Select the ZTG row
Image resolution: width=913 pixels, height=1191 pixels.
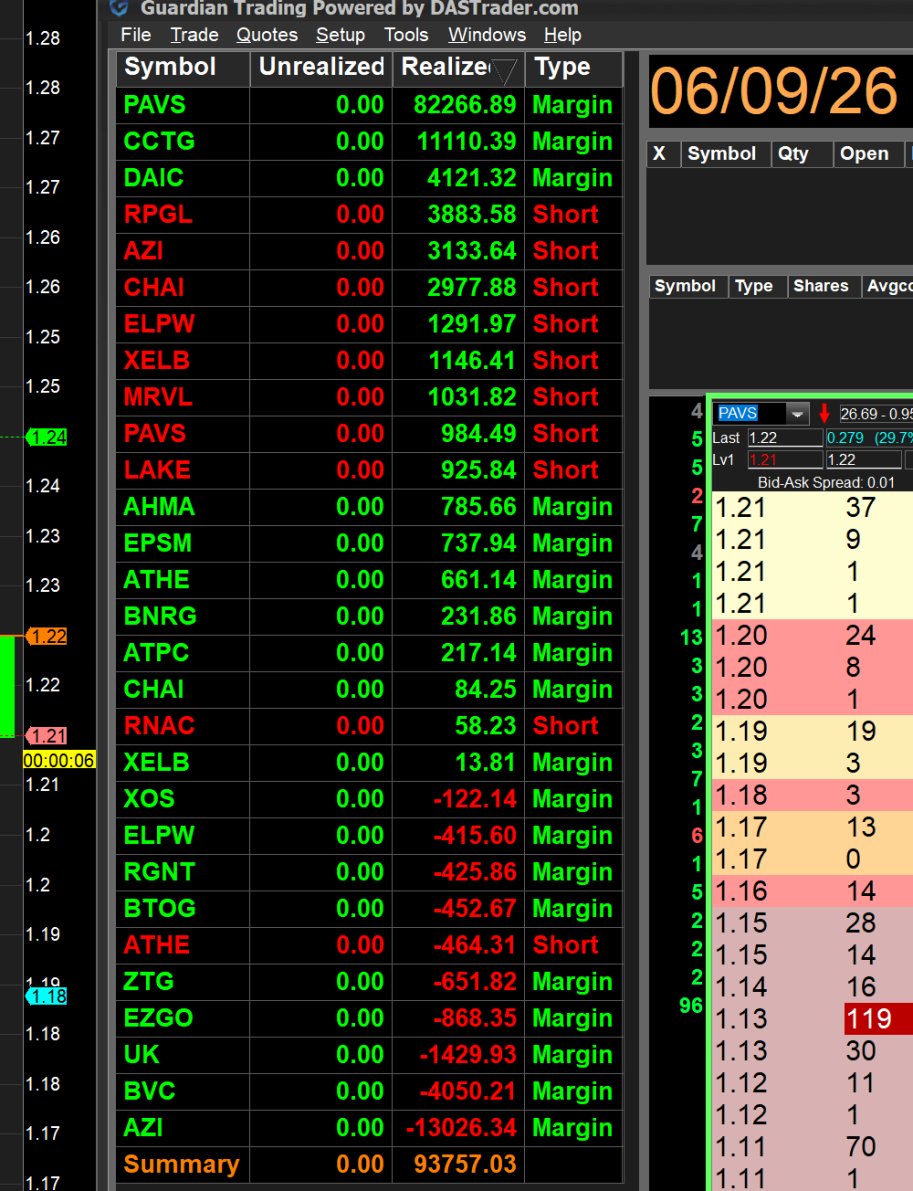(369, 981)
